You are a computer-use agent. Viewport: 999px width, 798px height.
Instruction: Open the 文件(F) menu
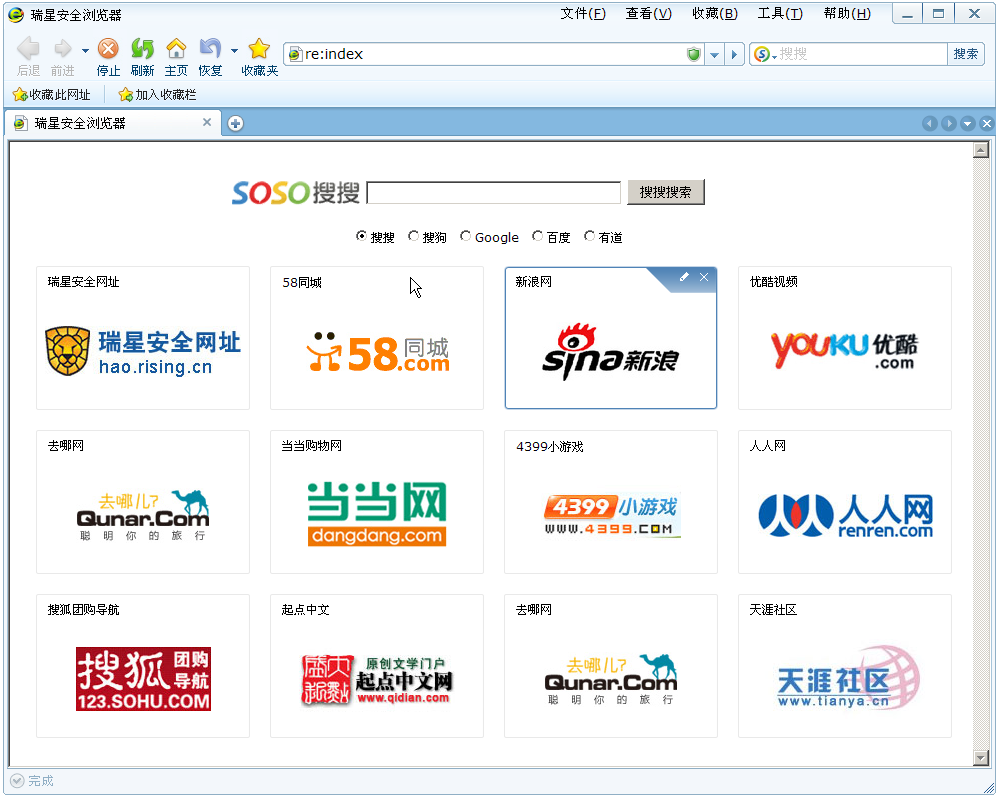(583, 14)
